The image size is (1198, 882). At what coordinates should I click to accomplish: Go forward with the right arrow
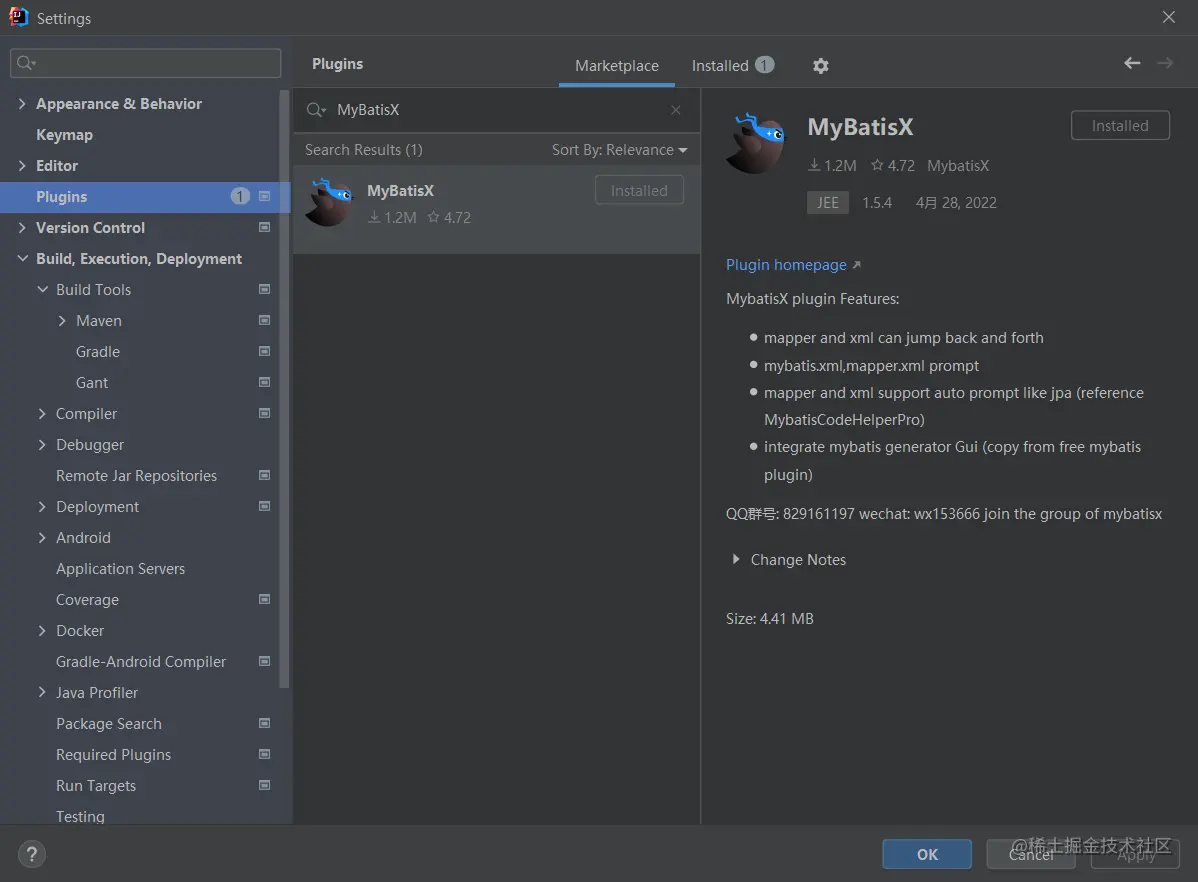[1164, 63]
